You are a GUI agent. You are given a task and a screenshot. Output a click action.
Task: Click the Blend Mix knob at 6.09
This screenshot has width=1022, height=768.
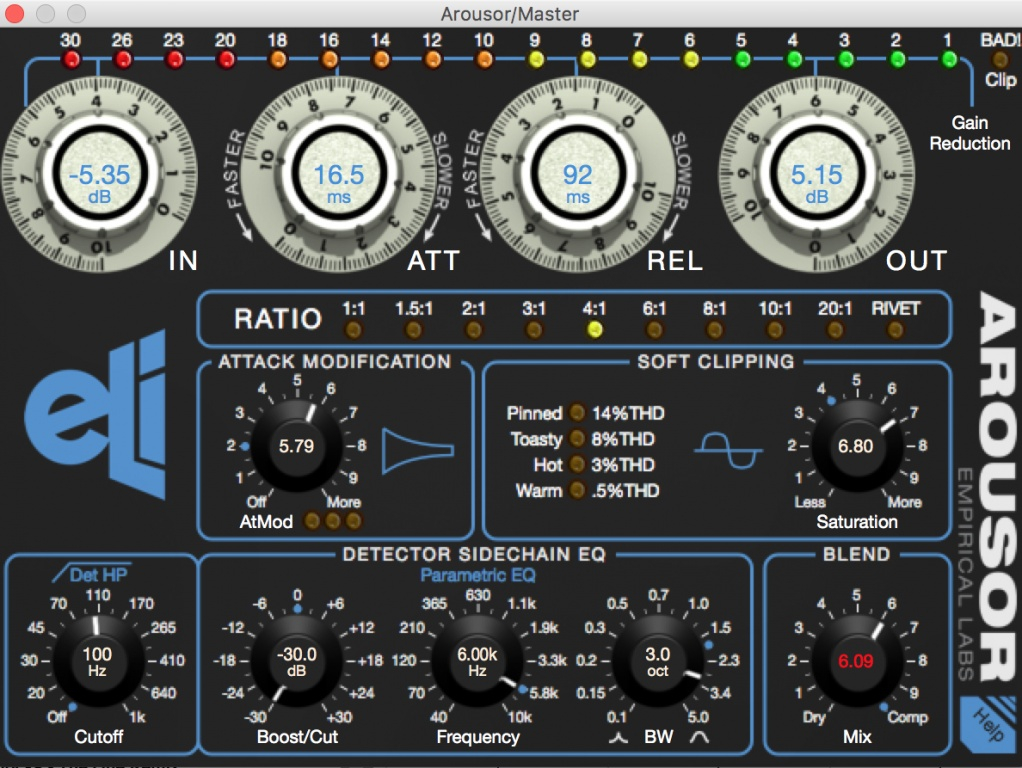(856, 660)
